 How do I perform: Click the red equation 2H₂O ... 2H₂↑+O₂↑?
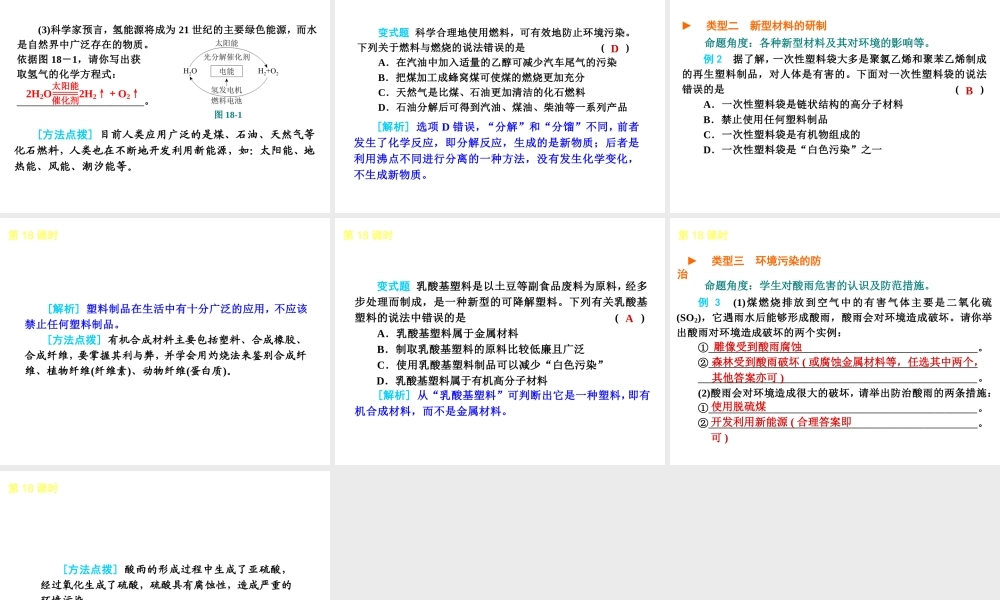(x=82, y=94)
